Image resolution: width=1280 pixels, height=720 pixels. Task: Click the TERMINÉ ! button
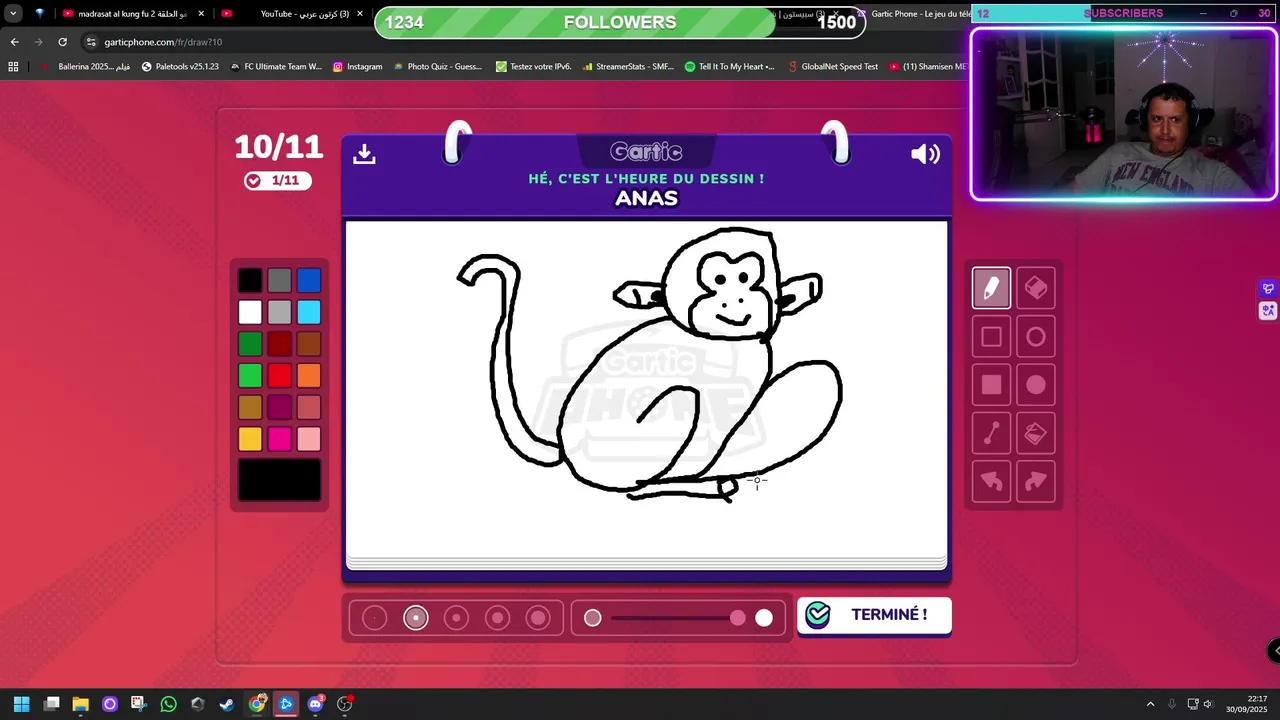pos(874,615)
